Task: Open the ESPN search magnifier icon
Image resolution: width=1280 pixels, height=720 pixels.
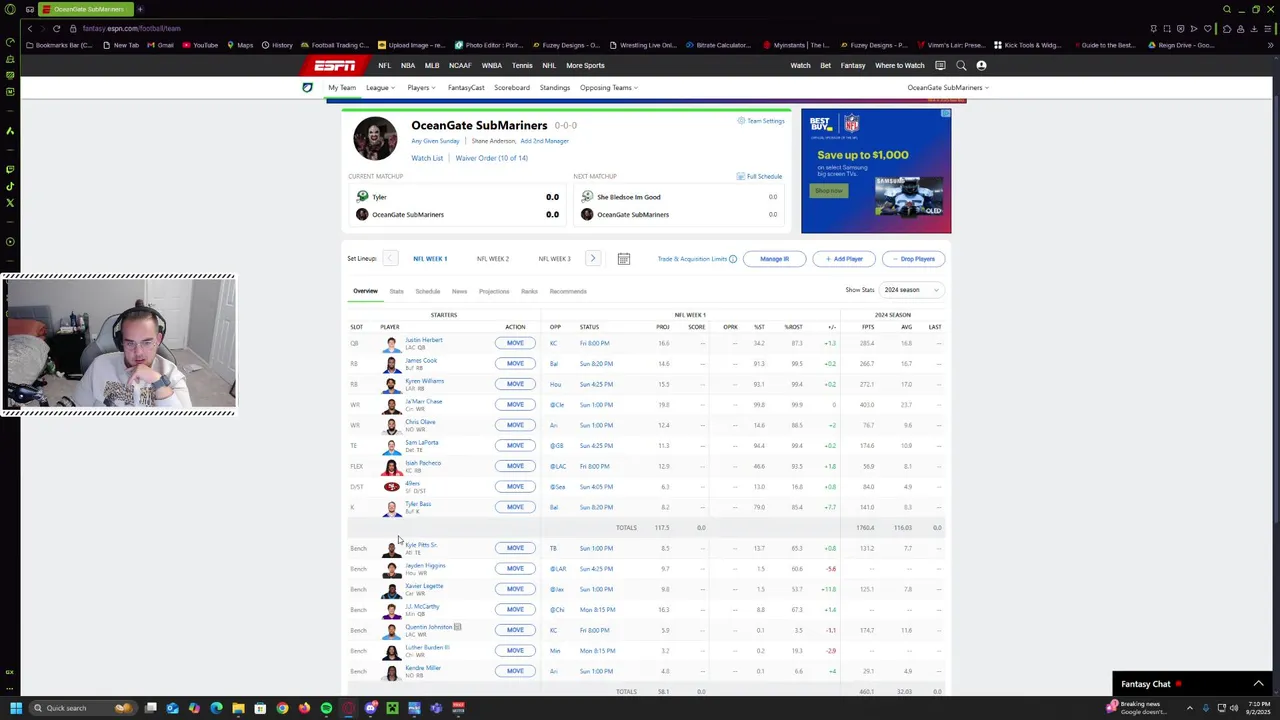Action: [961, 66]
